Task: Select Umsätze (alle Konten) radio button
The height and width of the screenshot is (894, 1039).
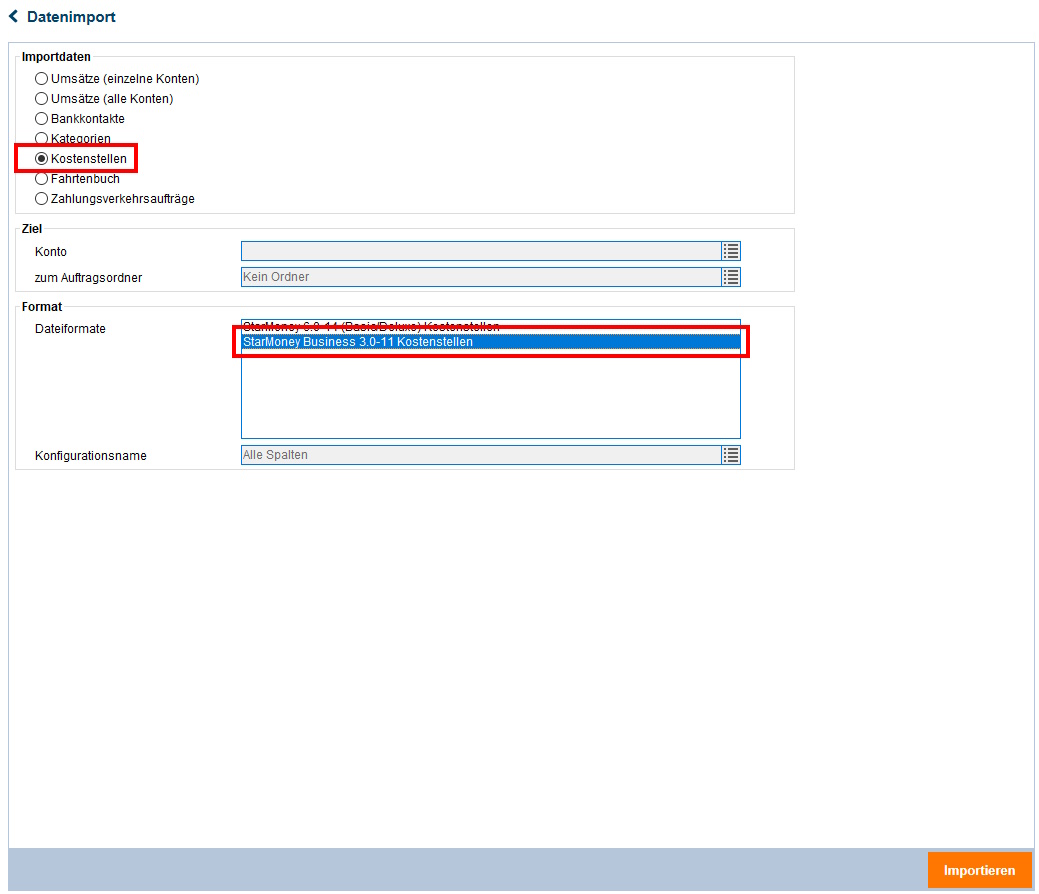Action: point(42,99)
